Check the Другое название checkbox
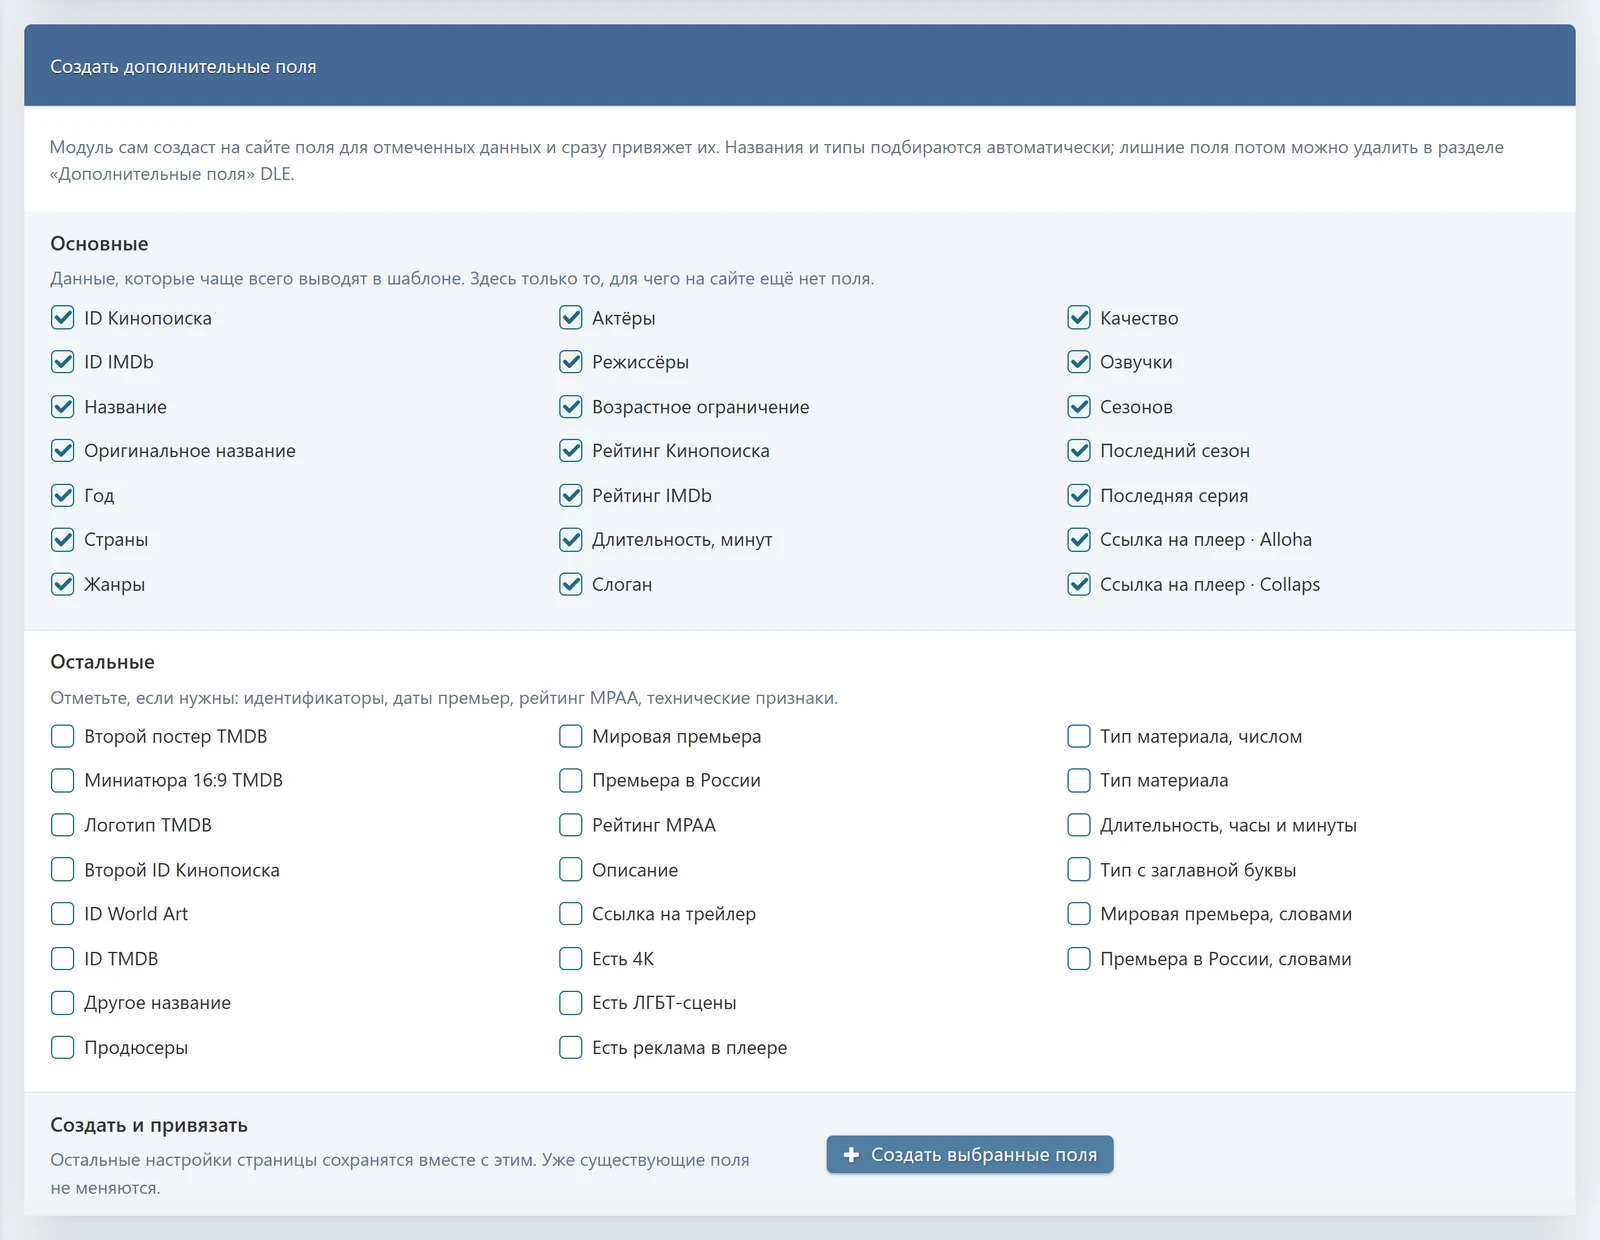 click(63, 1003)
